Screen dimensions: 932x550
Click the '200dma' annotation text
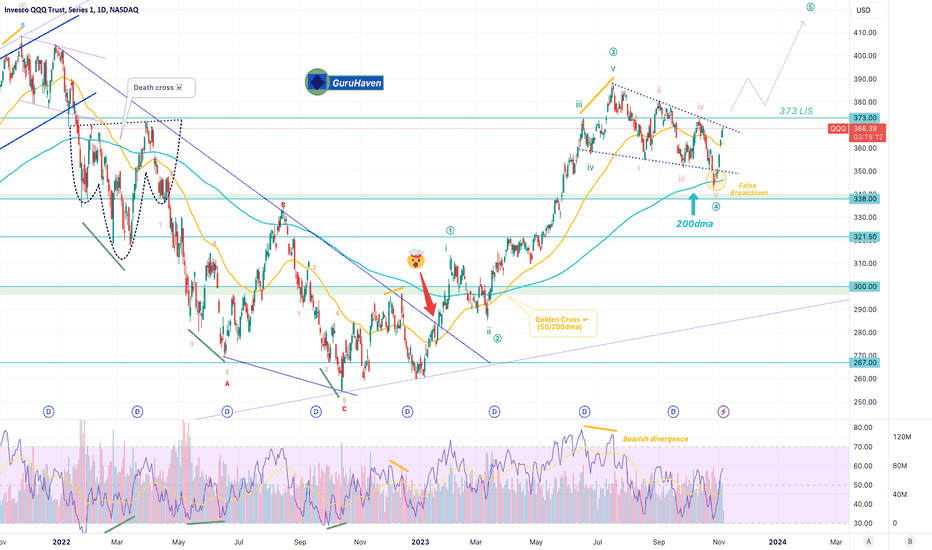coord(694,224)
